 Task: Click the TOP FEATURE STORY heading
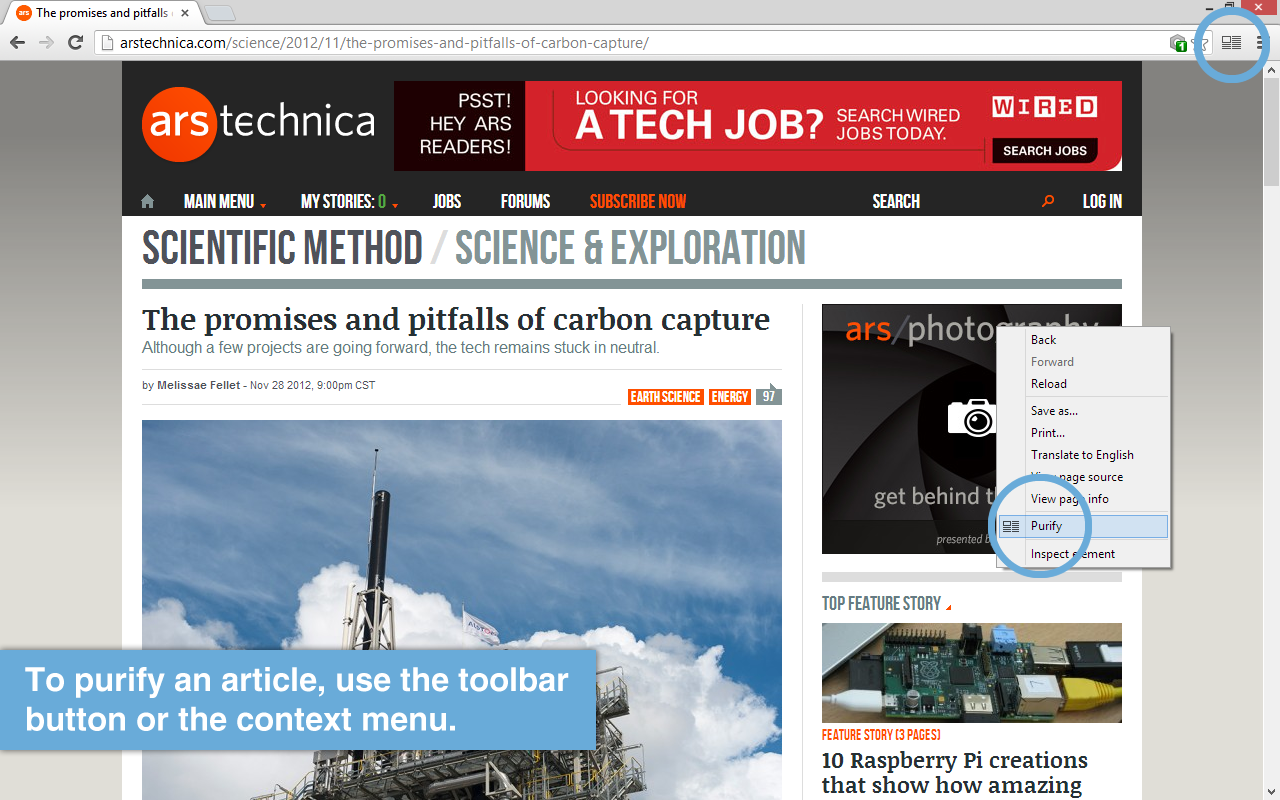click(x=881, y=603)
